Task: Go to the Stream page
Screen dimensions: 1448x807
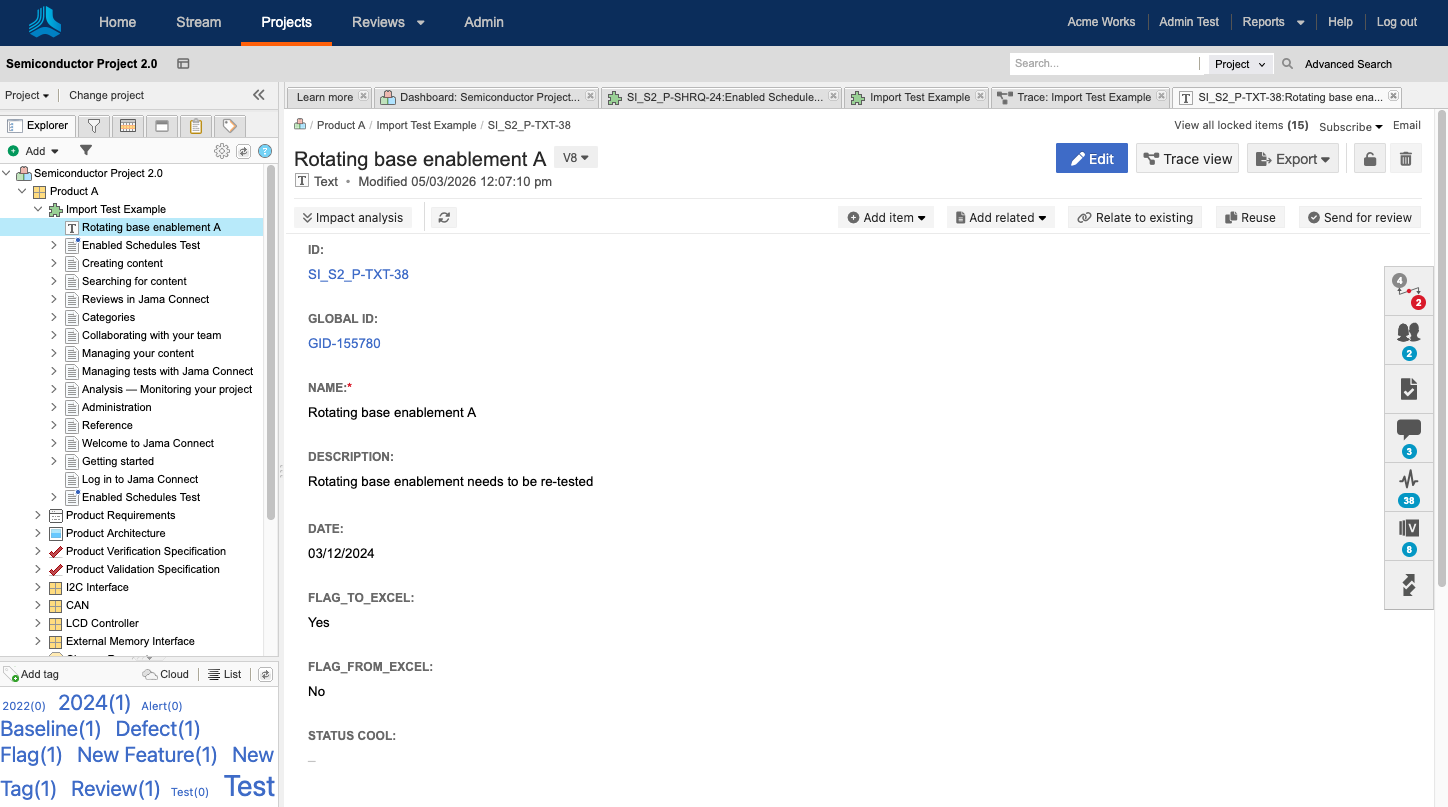Action: 199,22
